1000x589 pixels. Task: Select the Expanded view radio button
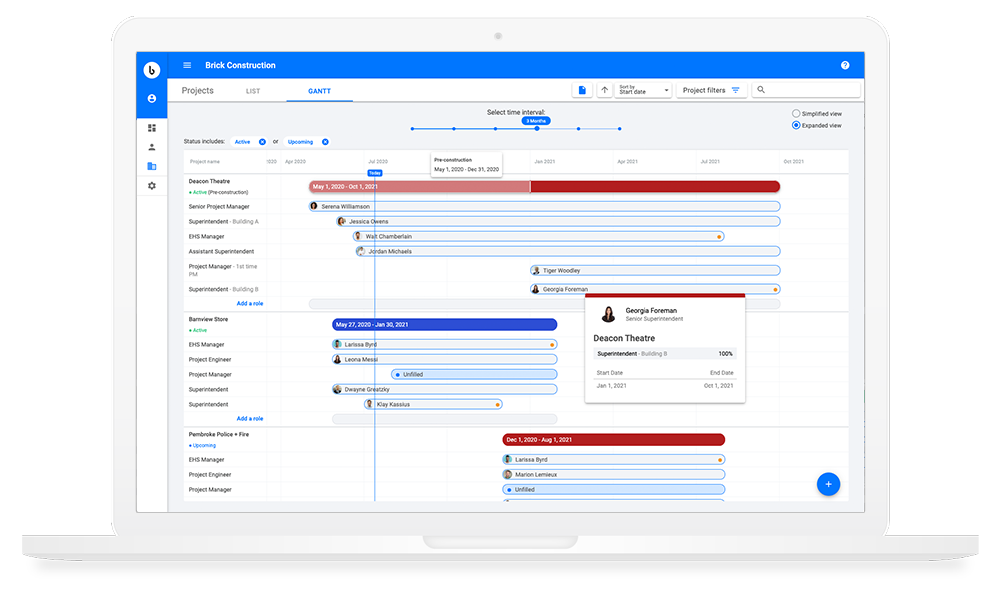point(796,125)
